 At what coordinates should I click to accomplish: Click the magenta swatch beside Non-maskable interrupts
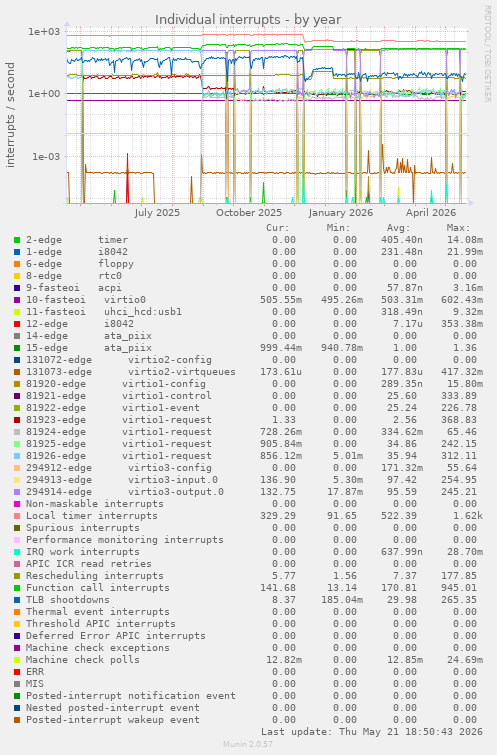pyautogui.click(x=17, y=504)
